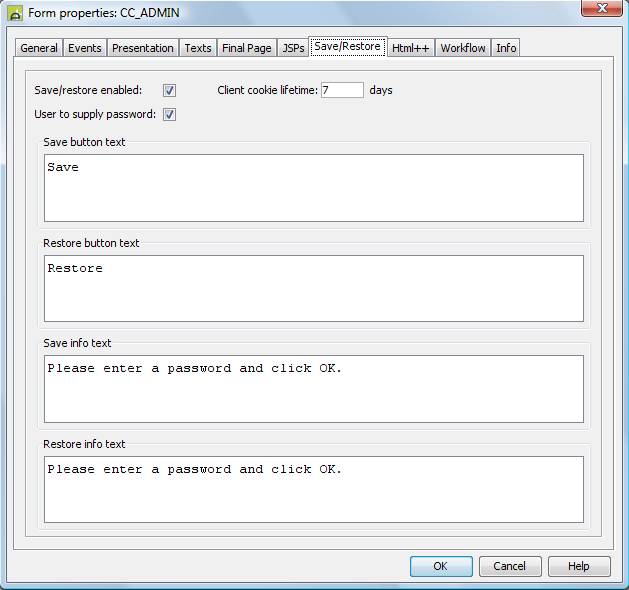Select the Presentation tab
The width and height of the screenshot is (629, 590).
coord(143,48)
